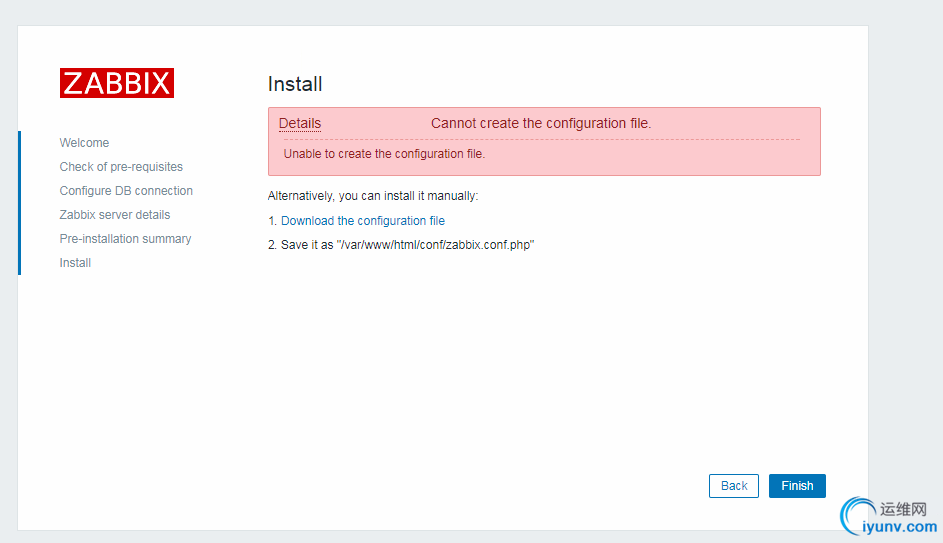This screenshot has width=943, height=543.
Task: Click the iyunv.com watermark text
Action: click(900, 527)
